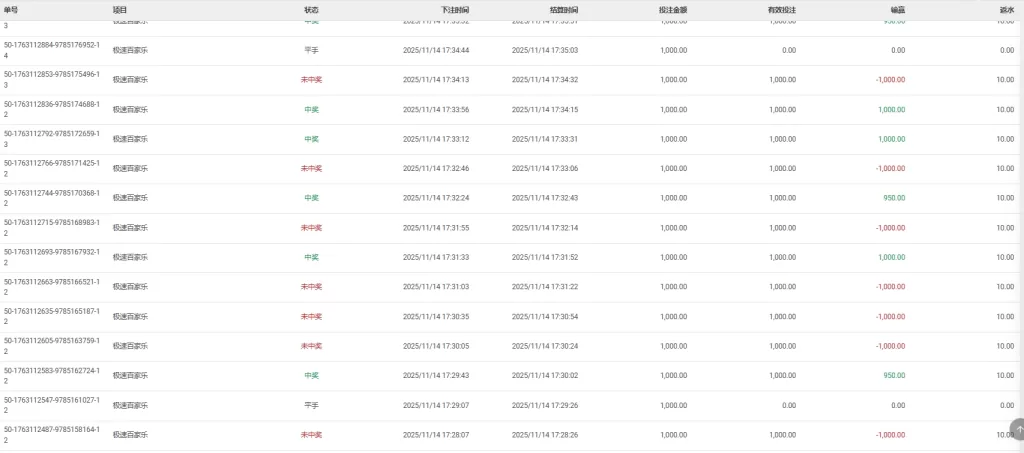Click bet time 2025/11/14 17:31:33

click(436, 257)
